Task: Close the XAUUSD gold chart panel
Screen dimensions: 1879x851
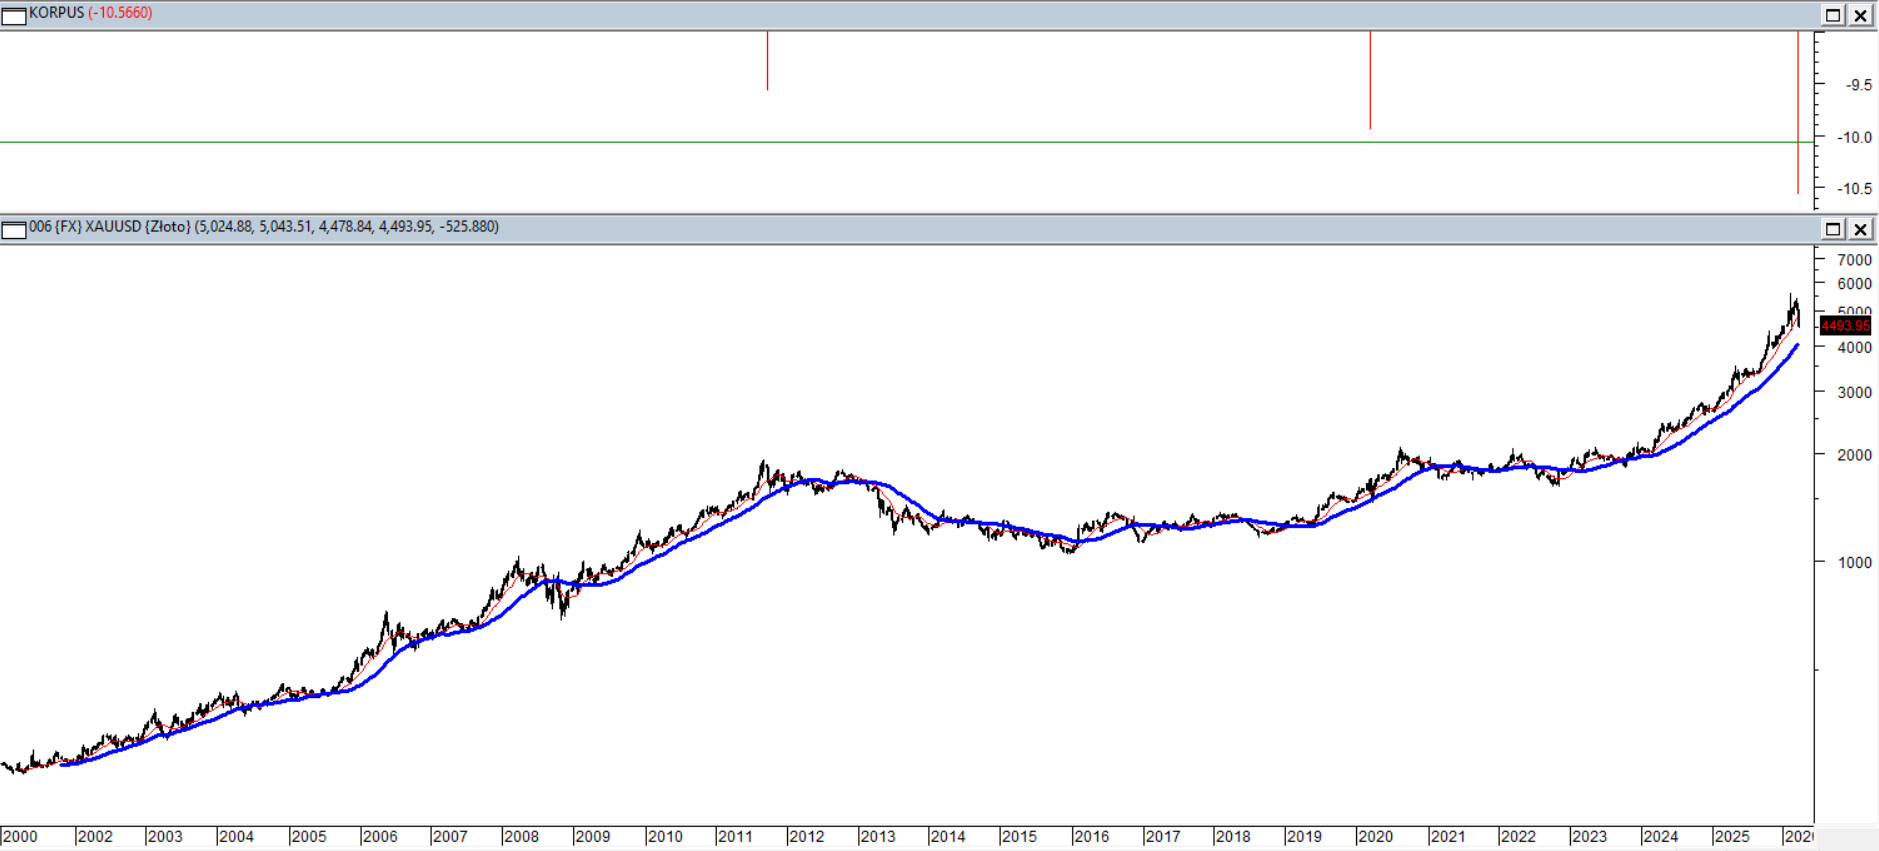Action: click(1860, 229)
